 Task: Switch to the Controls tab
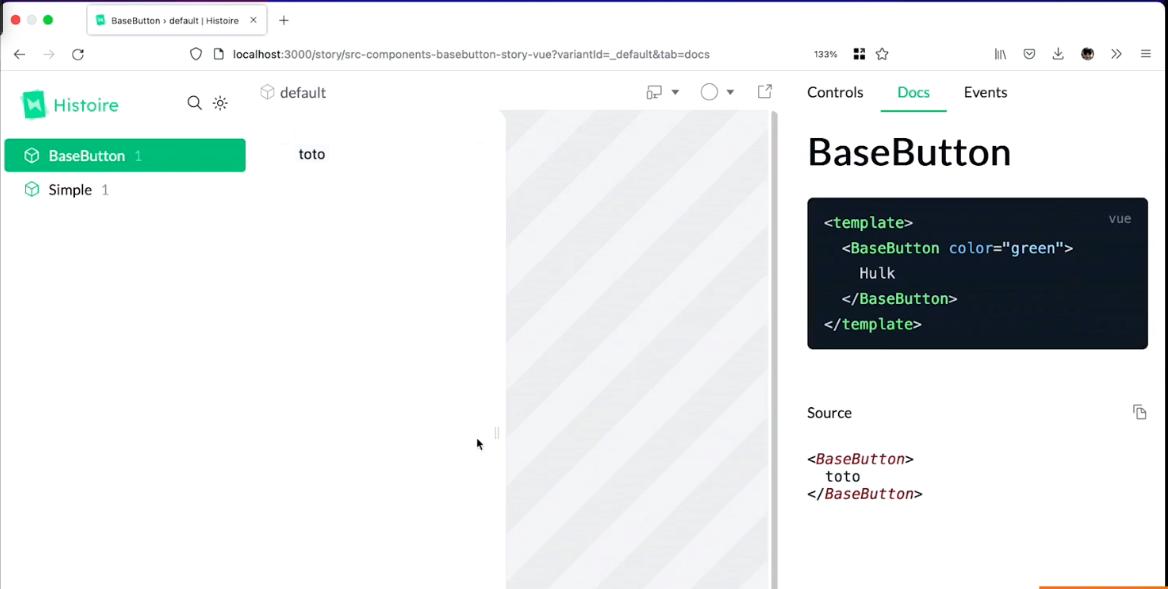pos(835,92)
